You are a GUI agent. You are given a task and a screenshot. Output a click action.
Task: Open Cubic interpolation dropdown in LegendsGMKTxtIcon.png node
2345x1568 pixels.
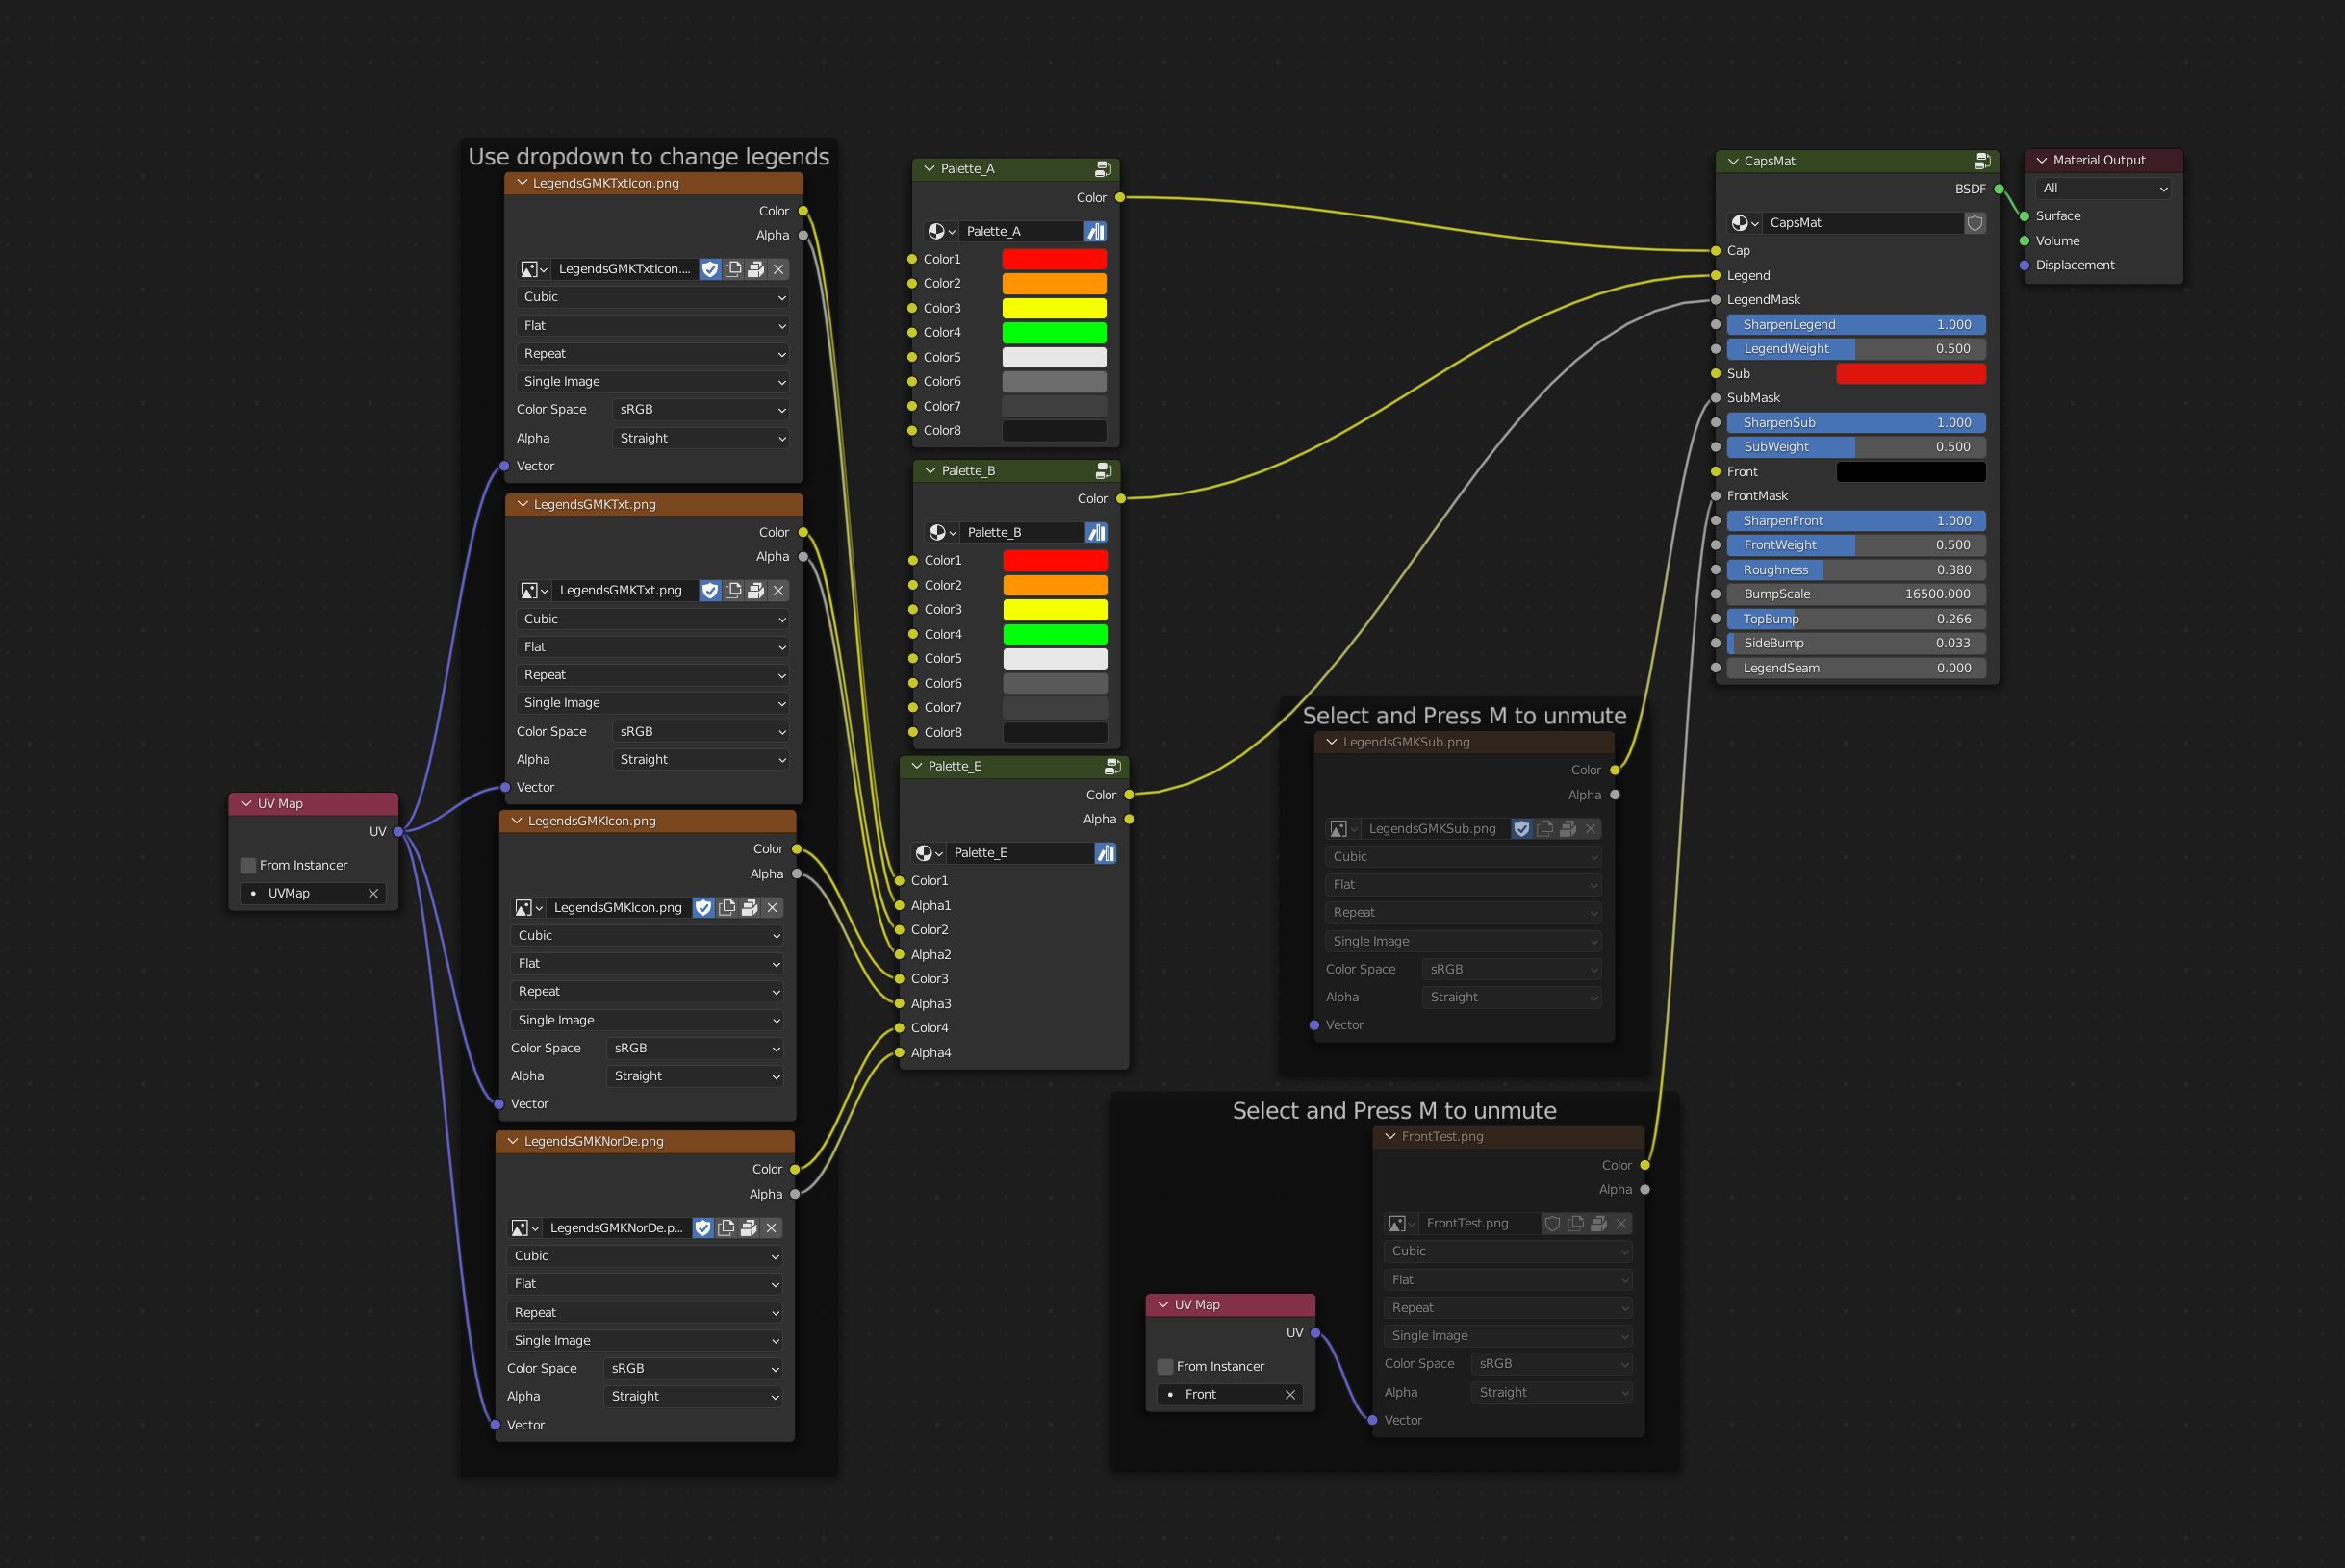[653, 297]
